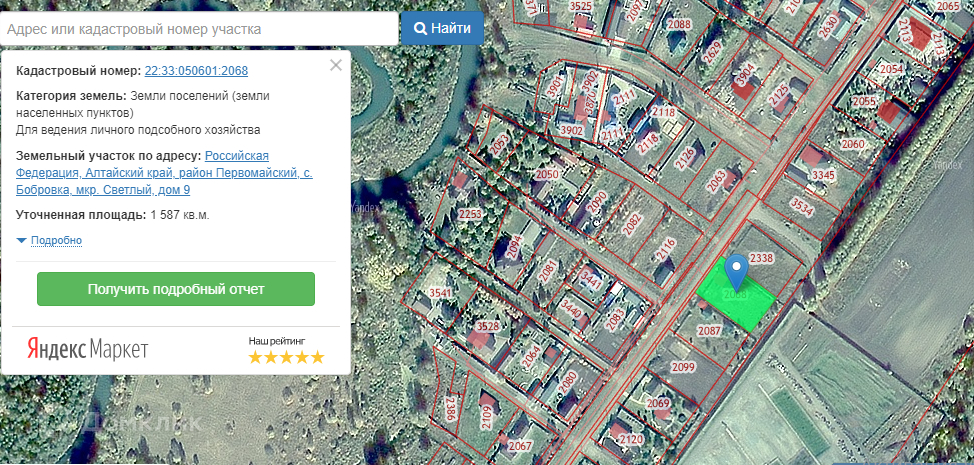Select parcel labeled 3440
974x465 pixels.
coord(571,307)
